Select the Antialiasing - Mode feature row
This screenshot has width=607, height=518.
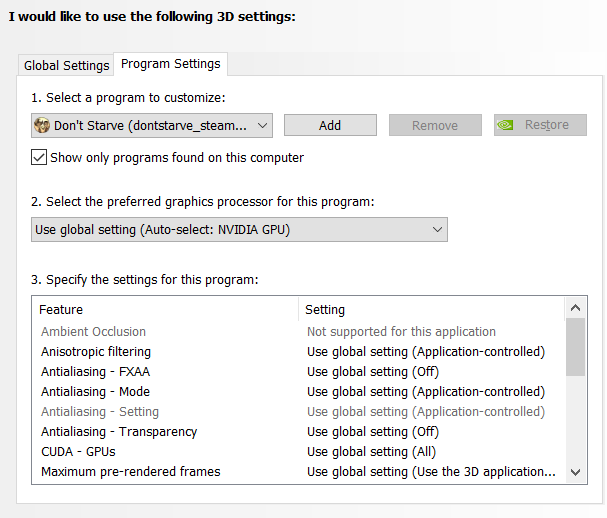(x=298, y=392)
